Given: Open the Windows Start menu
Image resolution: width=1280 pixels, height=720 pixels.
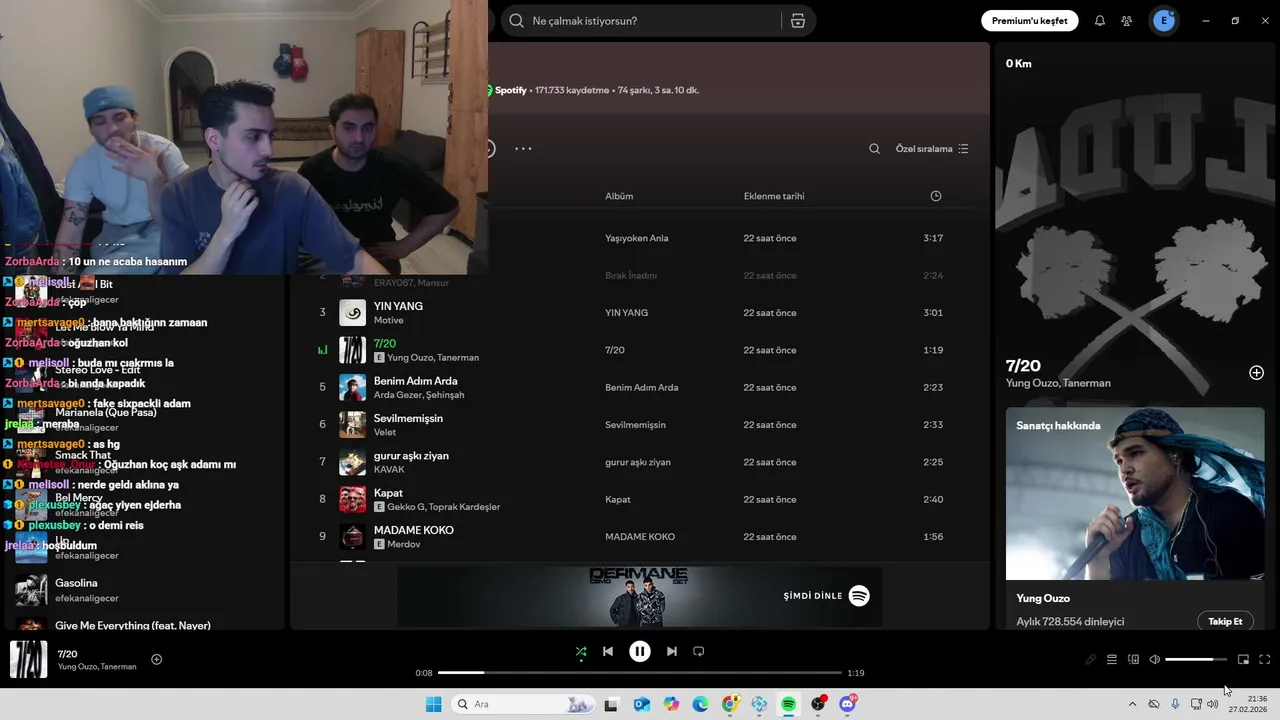Looking at the screenshot, I should pos(433,704).
